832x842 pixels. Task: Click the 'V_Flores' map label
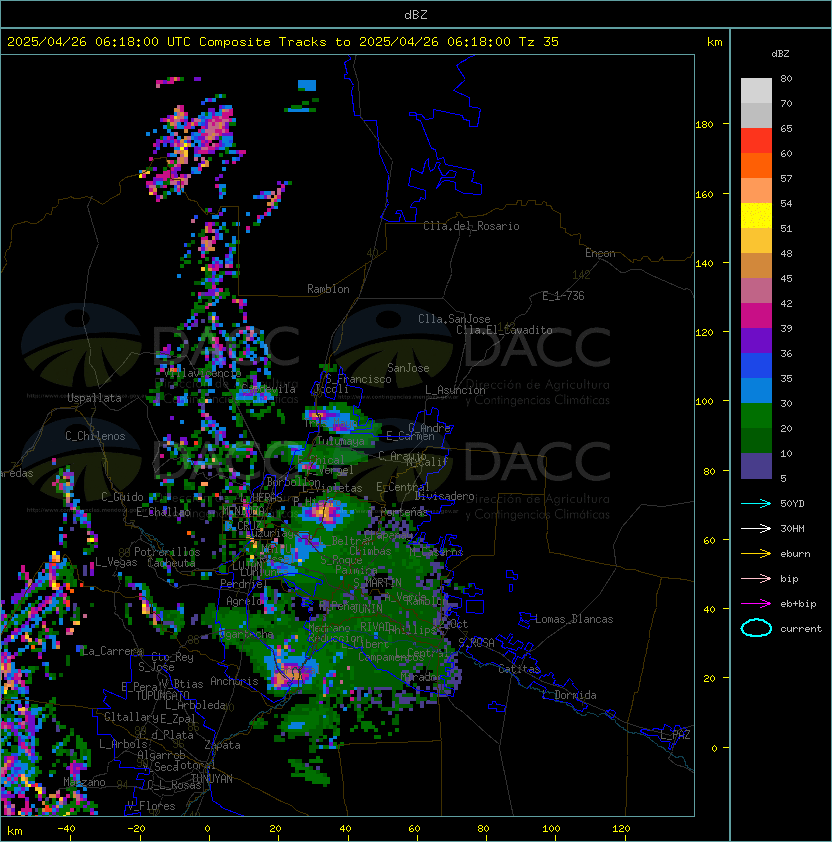[151, 806]
